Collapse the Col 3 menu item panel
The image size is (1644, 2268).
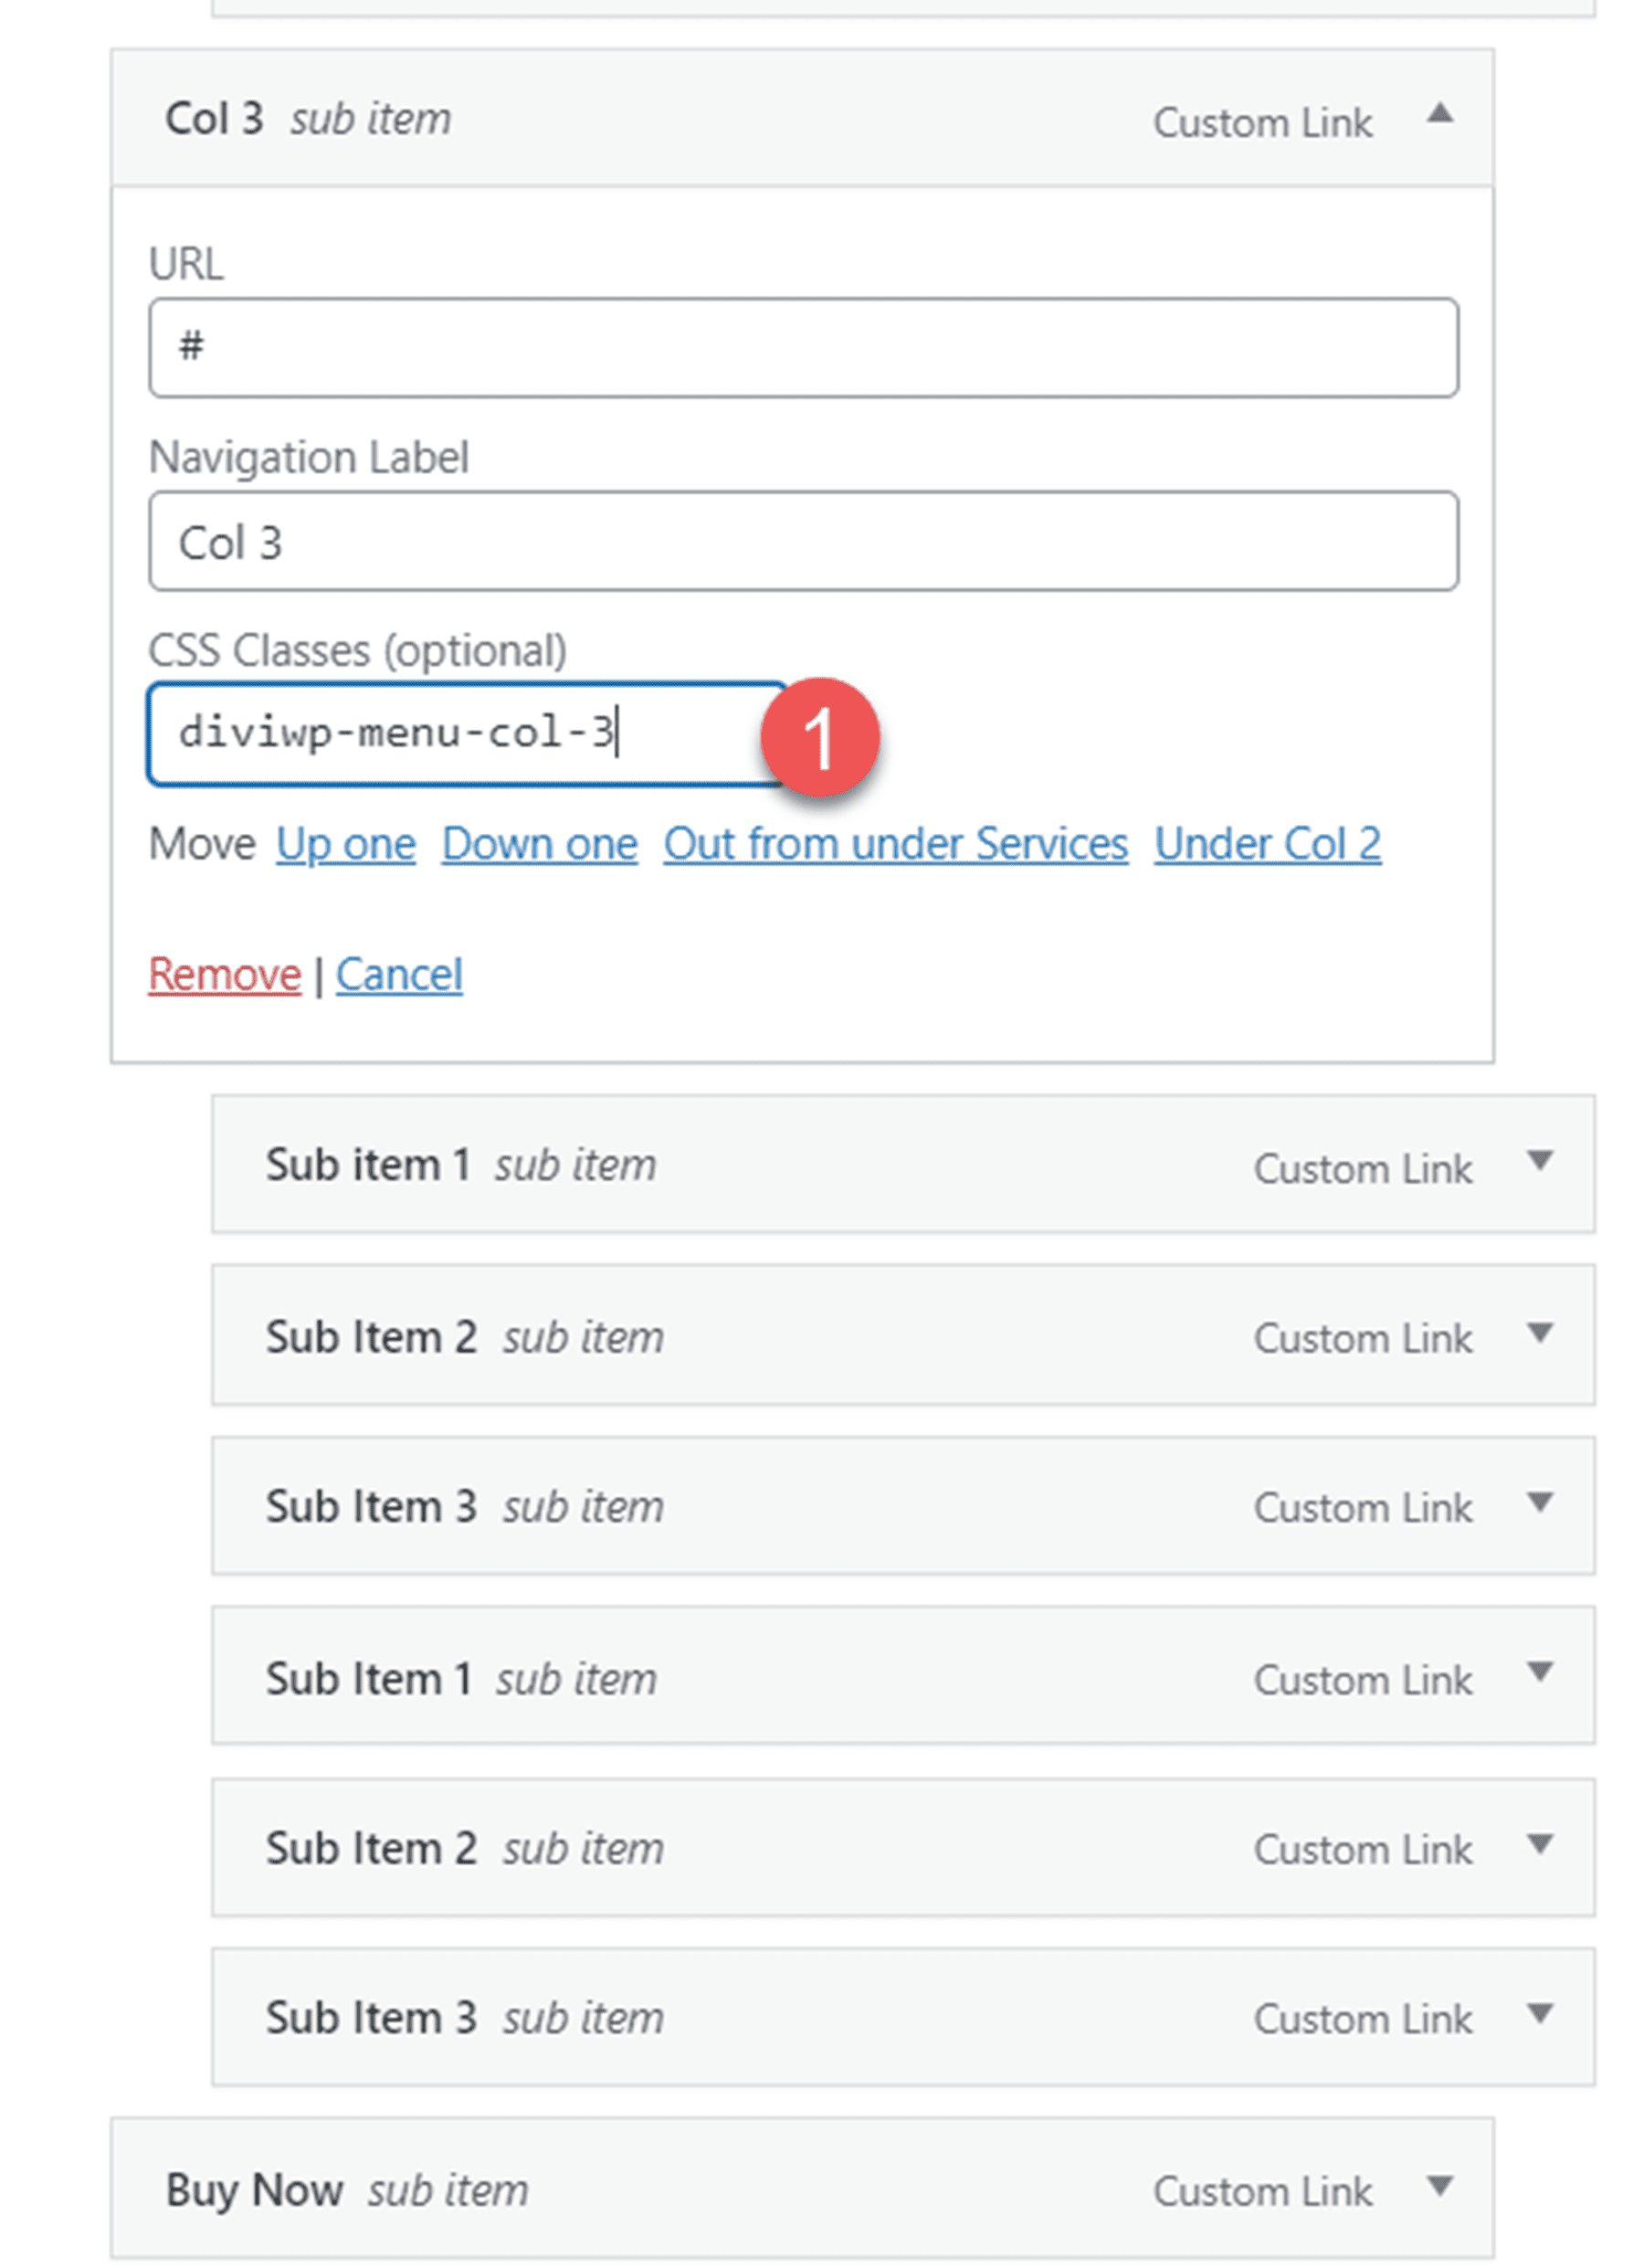point(1439,114)
